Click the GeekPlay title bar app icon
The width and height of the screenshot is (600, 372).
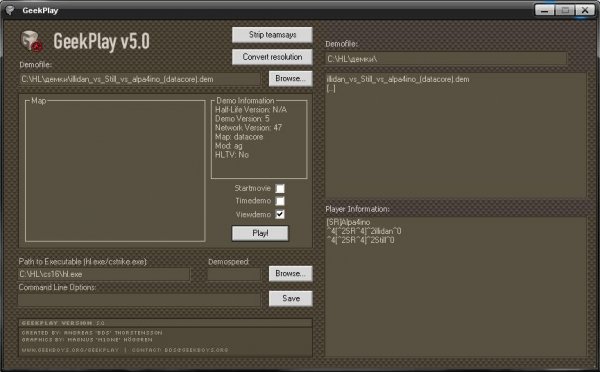[10, 10]
